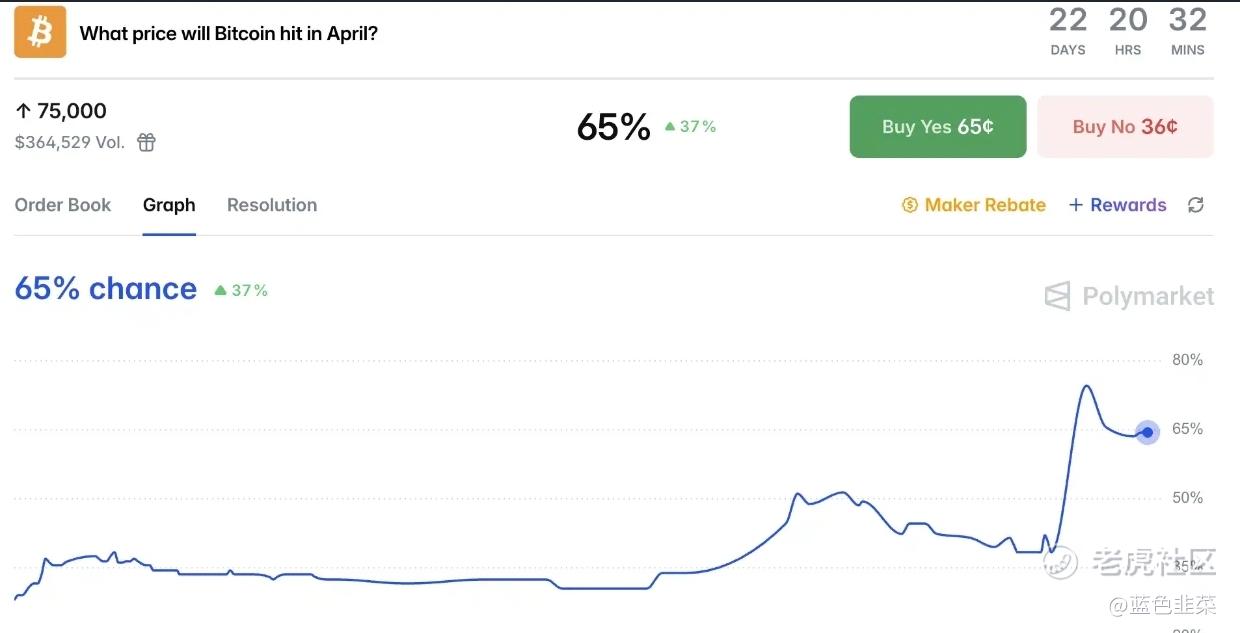Click the up arrow beside 75,000
The height and width of the screenshot is (633, 1240).
click(23, 111)
